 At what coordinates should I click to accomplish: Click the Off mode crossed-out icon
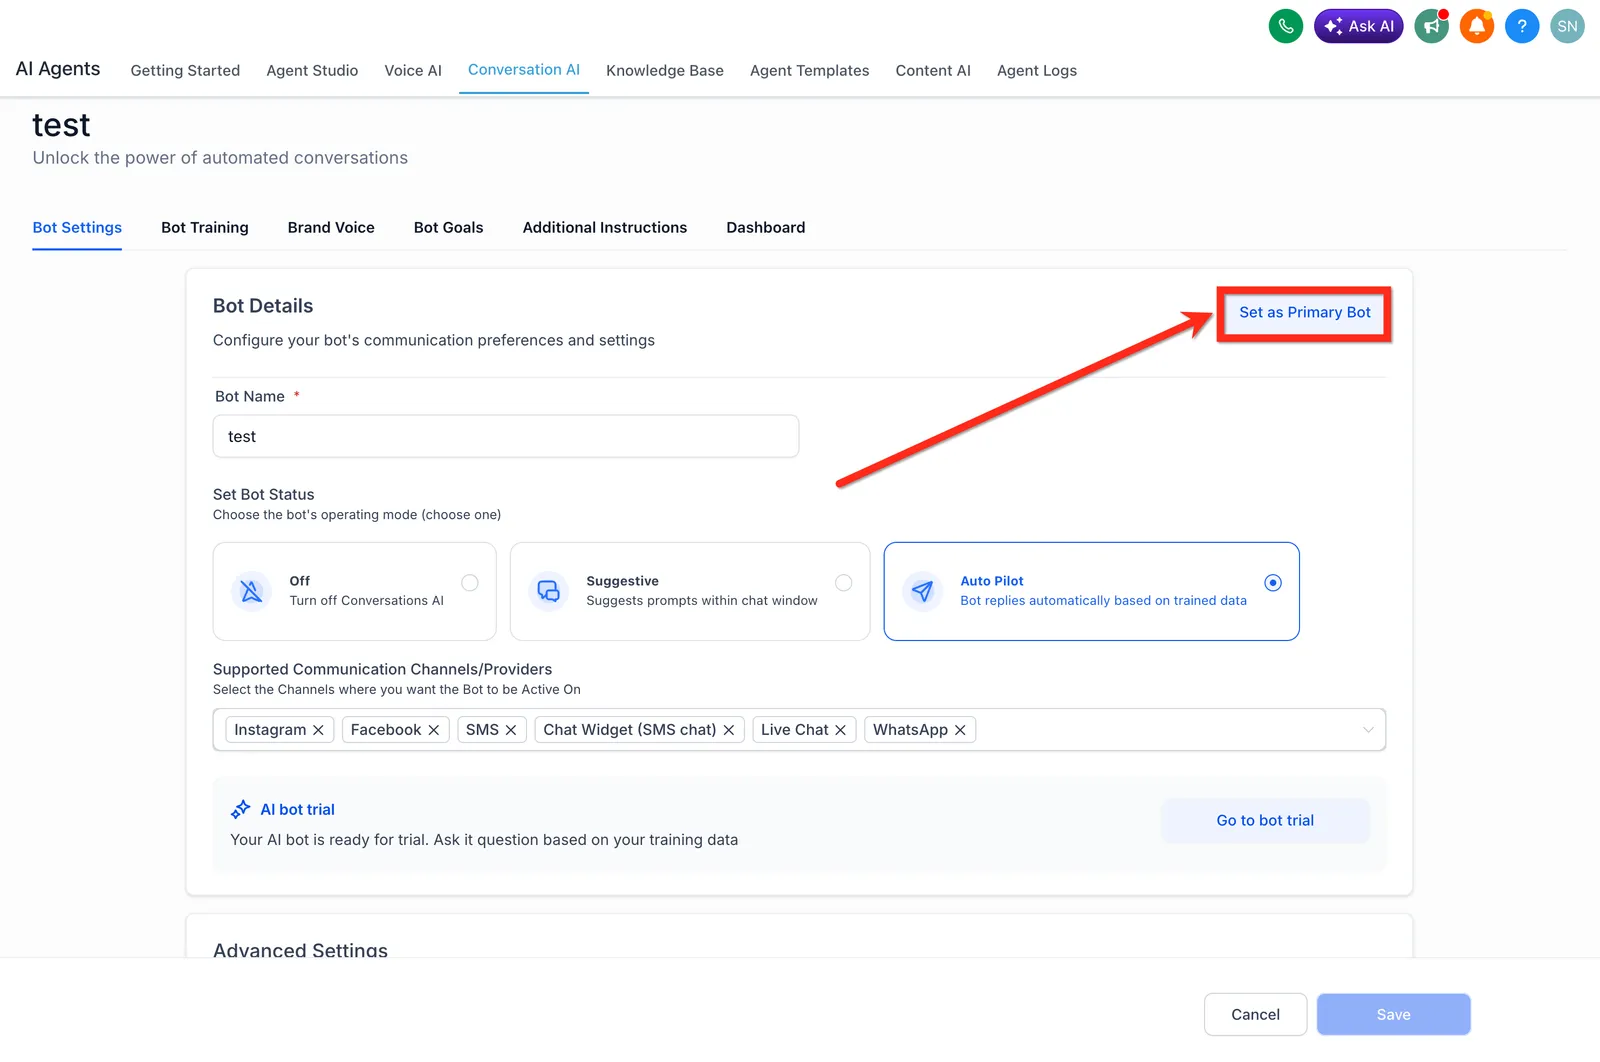(x=252, y=591)
